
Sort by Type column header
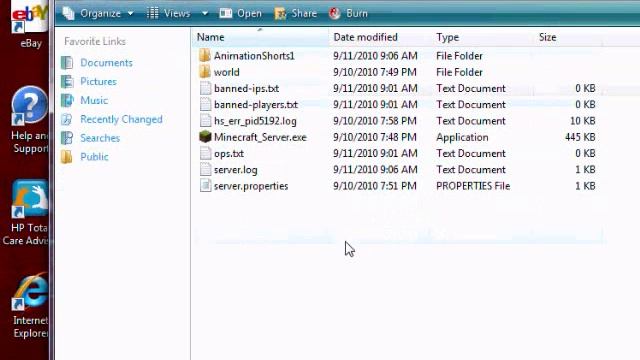(x=447, y=37)
